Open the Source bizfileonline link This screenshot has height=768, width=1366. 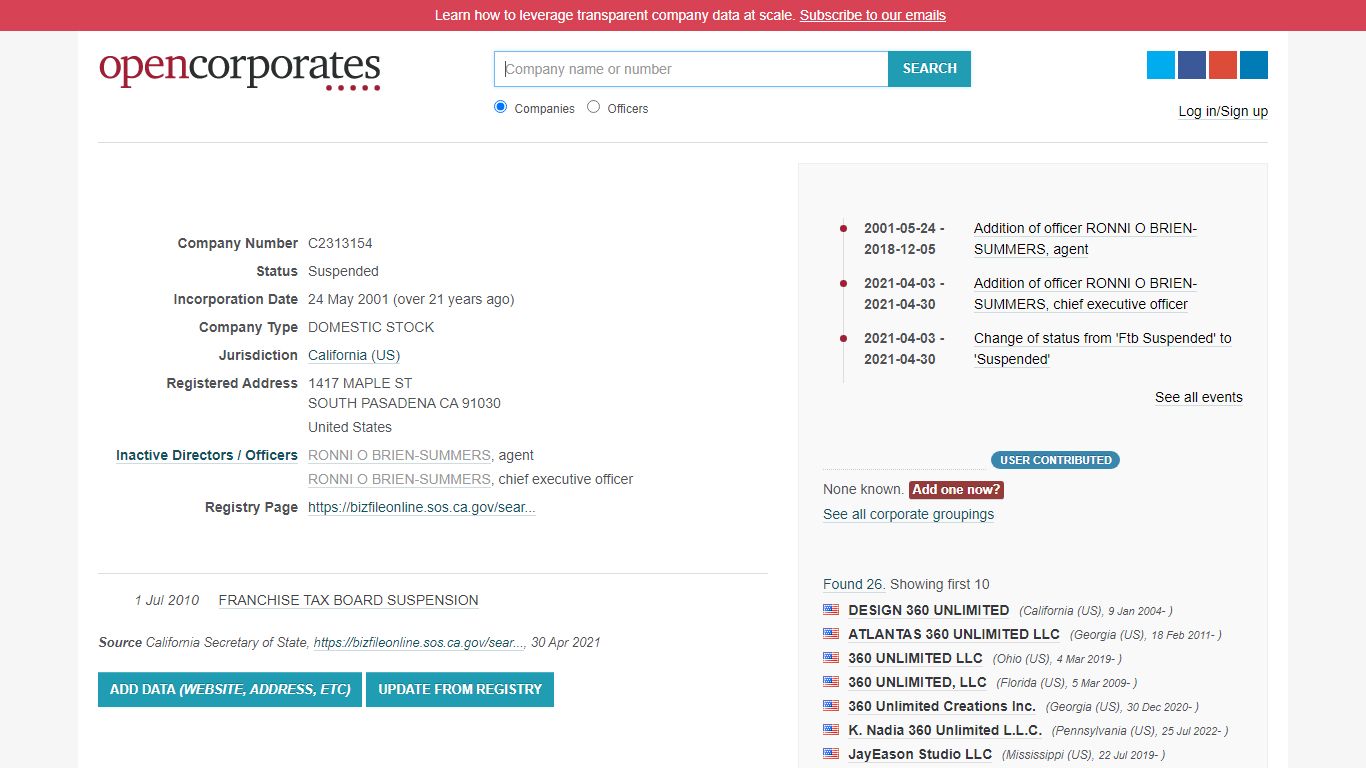[420, 643]
